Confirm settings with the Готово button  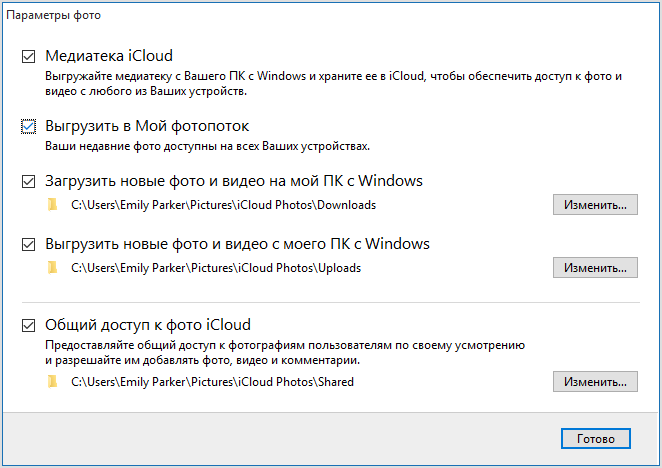[595, 439]
